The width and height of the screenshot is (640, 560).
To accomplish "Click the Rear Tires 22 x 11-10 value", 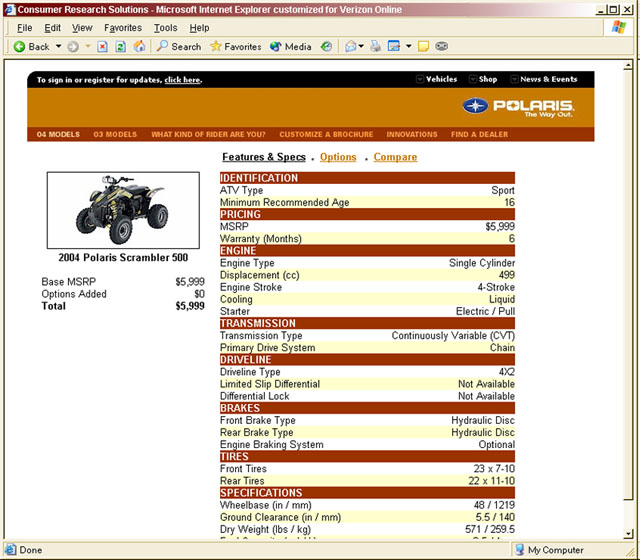I will (x=491, y=481).
